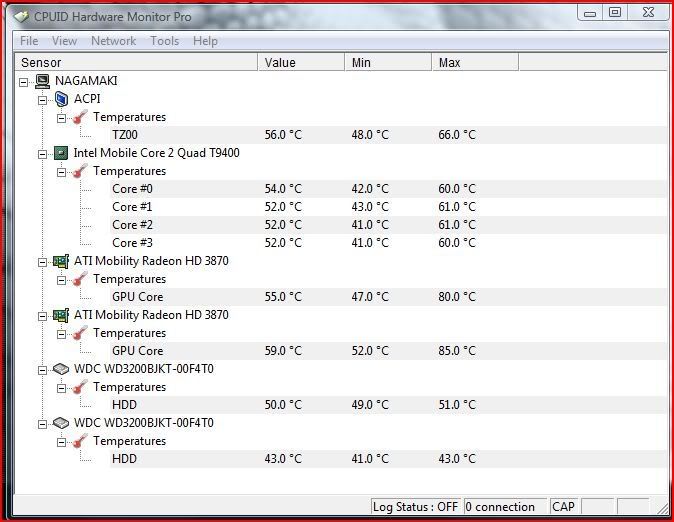Select the GPU Core row reading 59.0 °C
Screen dimensions: 674x522
pos(388,351)
